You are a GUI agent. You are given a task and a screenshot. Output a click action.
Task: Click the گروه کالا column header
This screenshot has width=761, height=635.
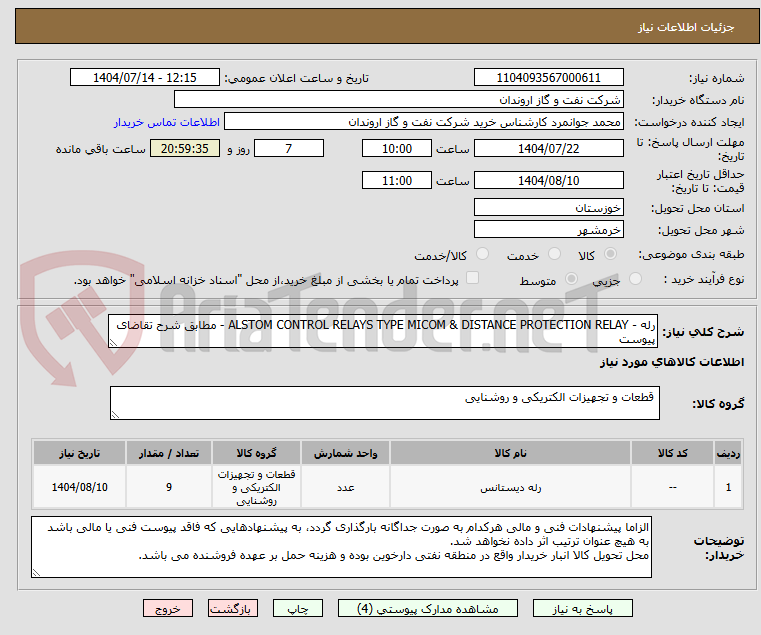(x=256, y=453)
